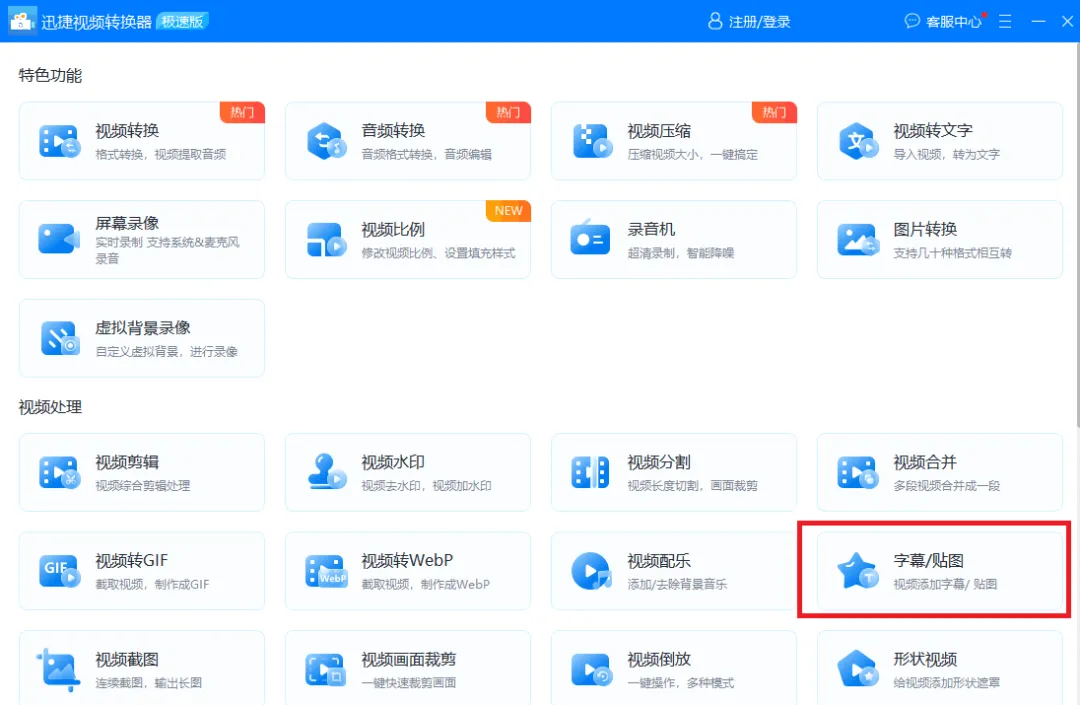The image size is (1080, 705).
Task: Click the 视频转WebP icon
Action: [326, 571]
